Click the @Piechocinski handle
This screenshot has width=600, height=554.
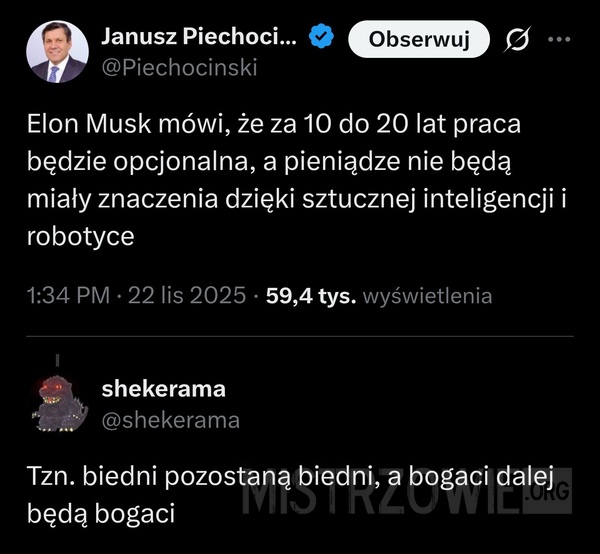click(179, 68)
